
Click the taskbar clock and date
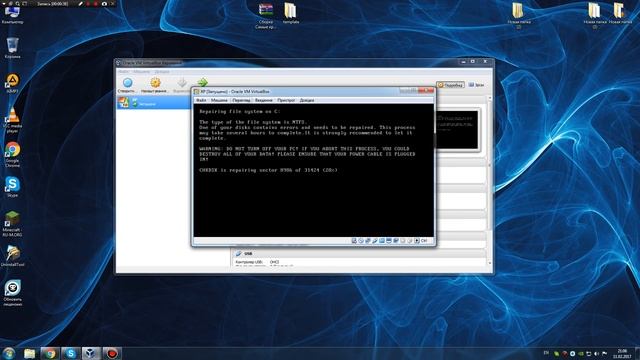622,353
